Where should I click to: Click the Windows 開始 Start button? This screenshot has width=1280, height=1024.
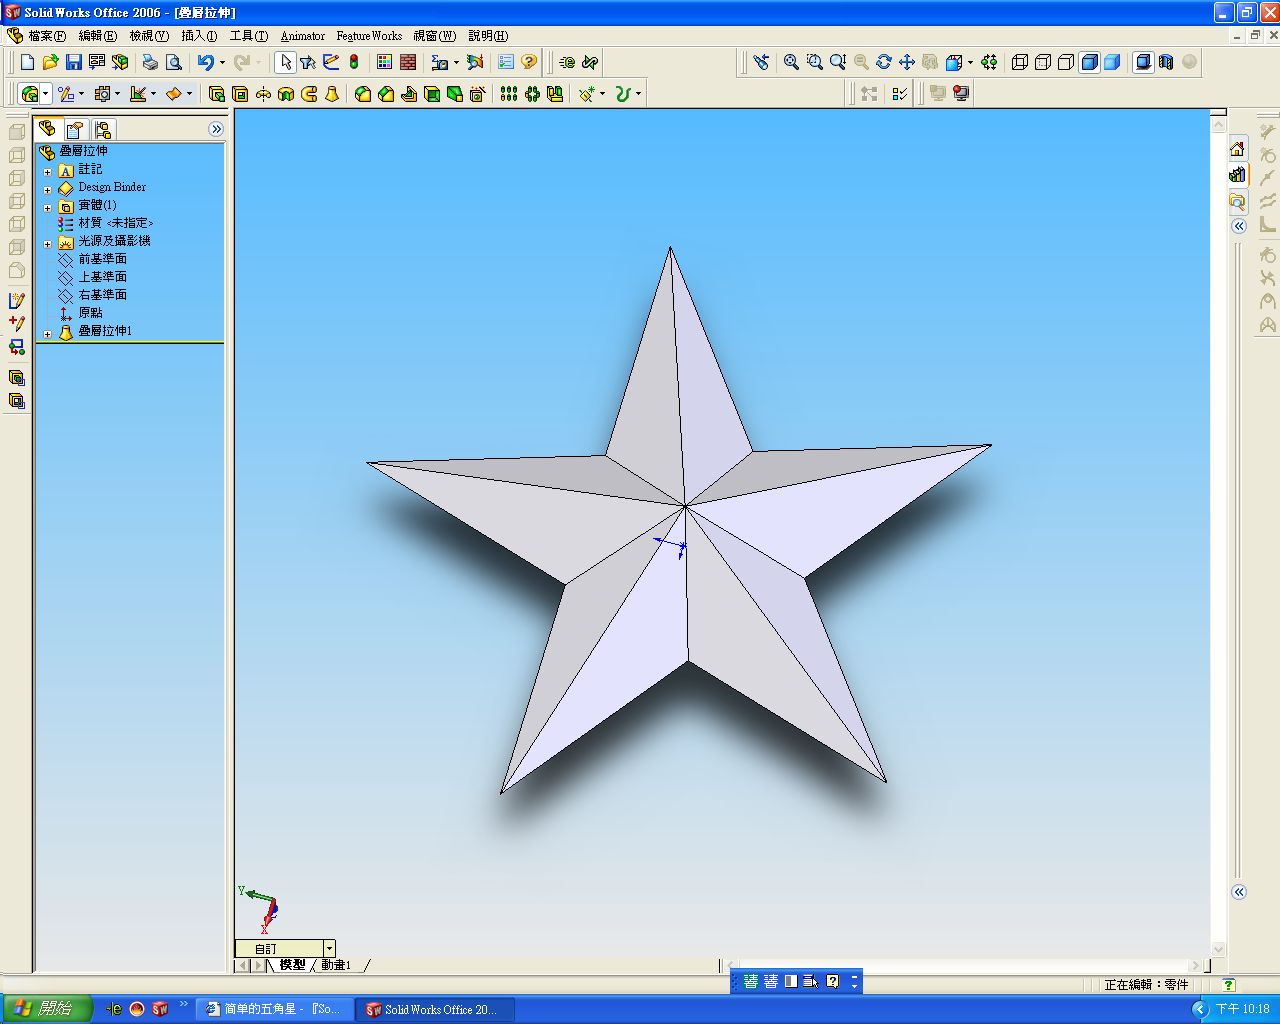click(x=47, y=1009)
